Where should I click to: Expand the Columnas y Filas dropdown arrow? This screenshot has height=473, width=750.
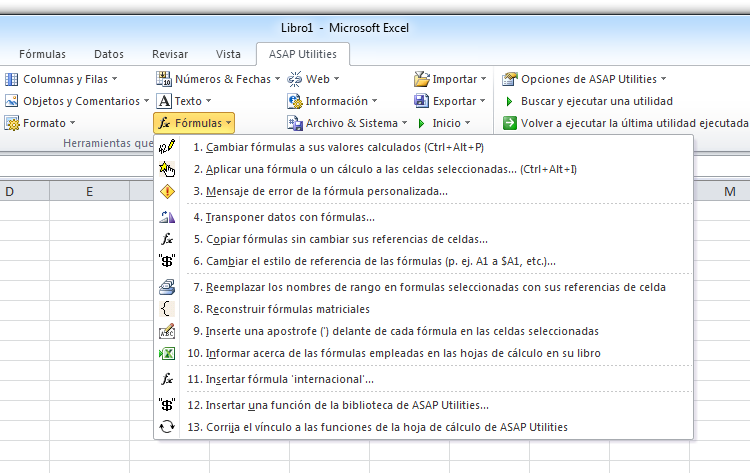tap(115, 79)
